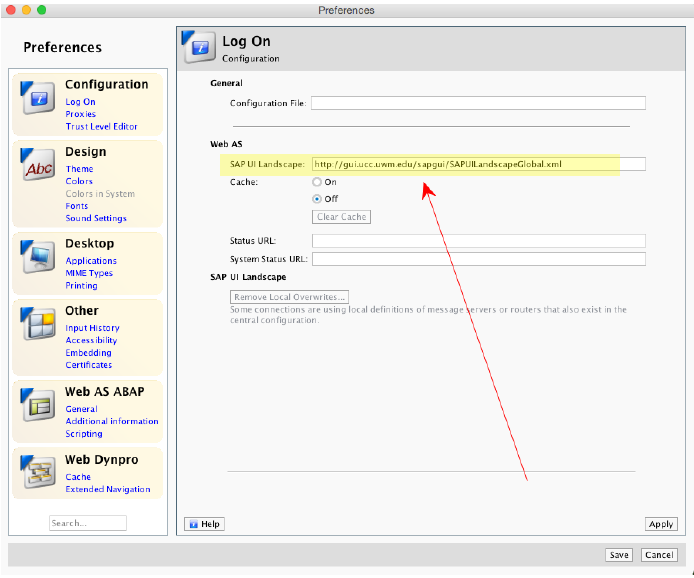Open the Colors settings
The image size is (694, 578).
point(79,181)
